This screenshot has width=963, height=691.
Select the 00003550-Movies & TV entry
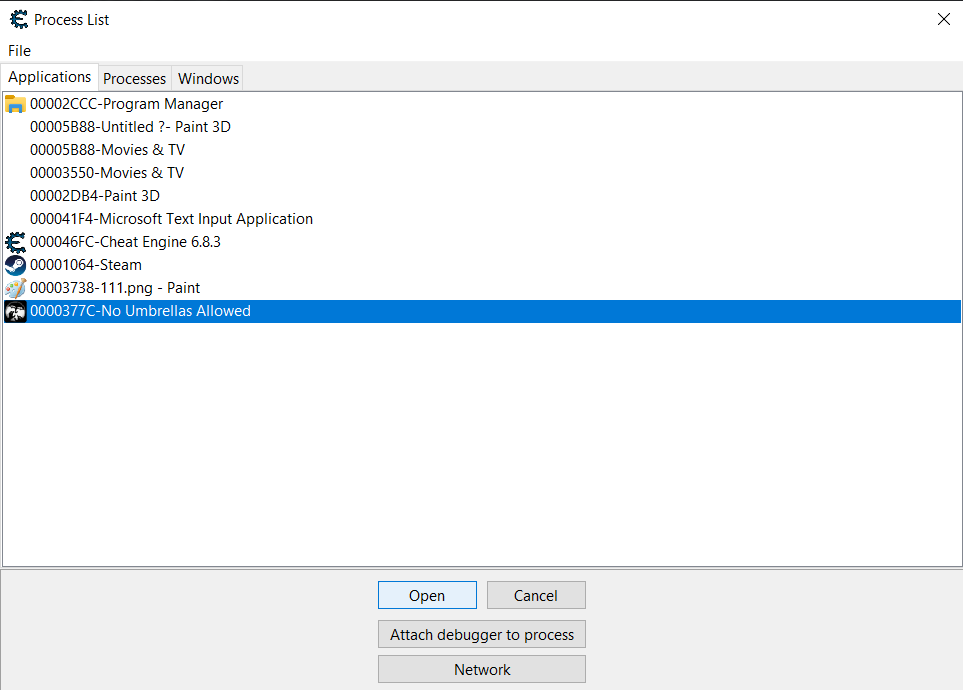click(107, 173)
